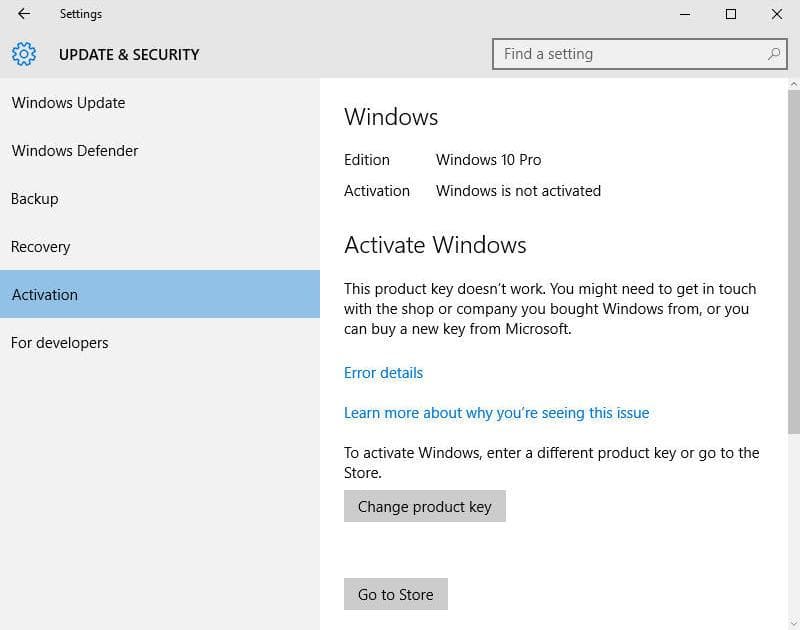Focus the Find a setting search box

coord(639,54)
